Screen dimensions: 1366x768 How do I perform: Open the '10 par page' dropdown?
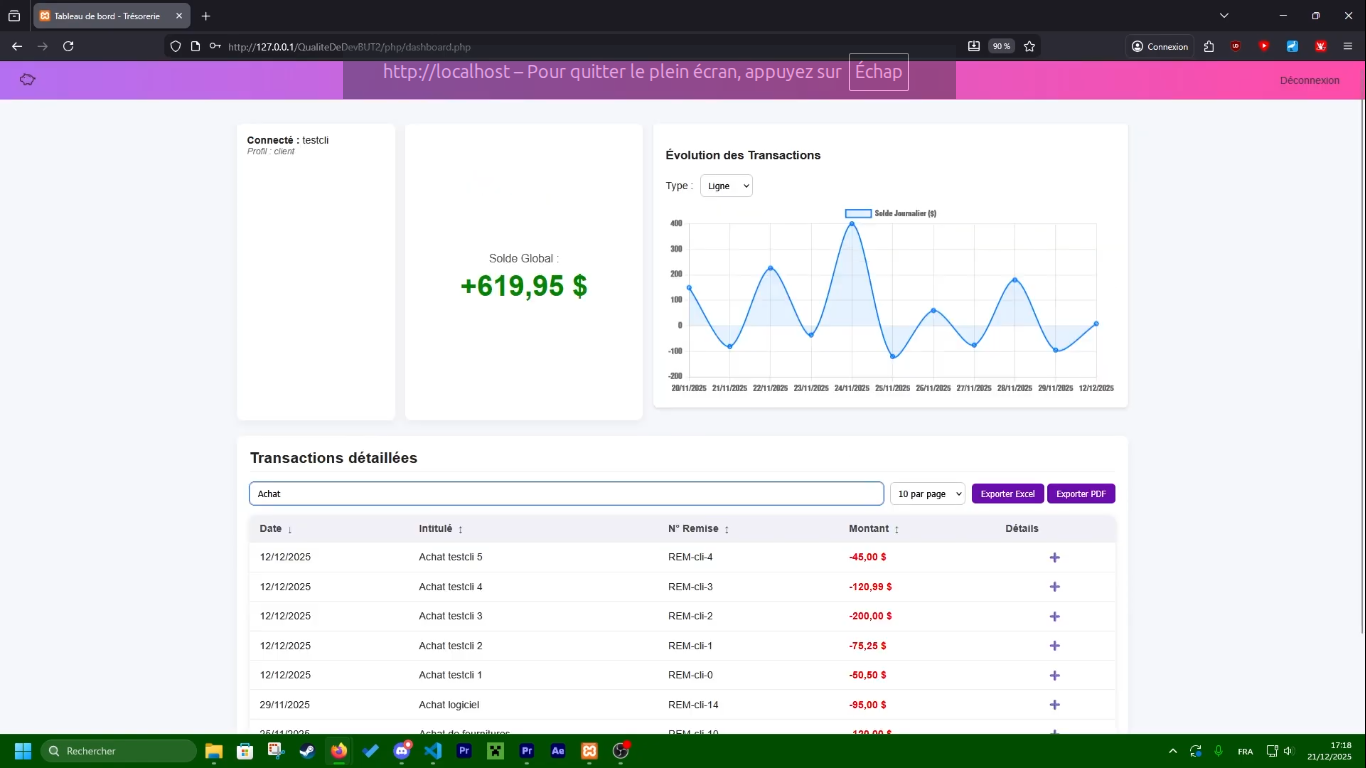pos(927,494)
